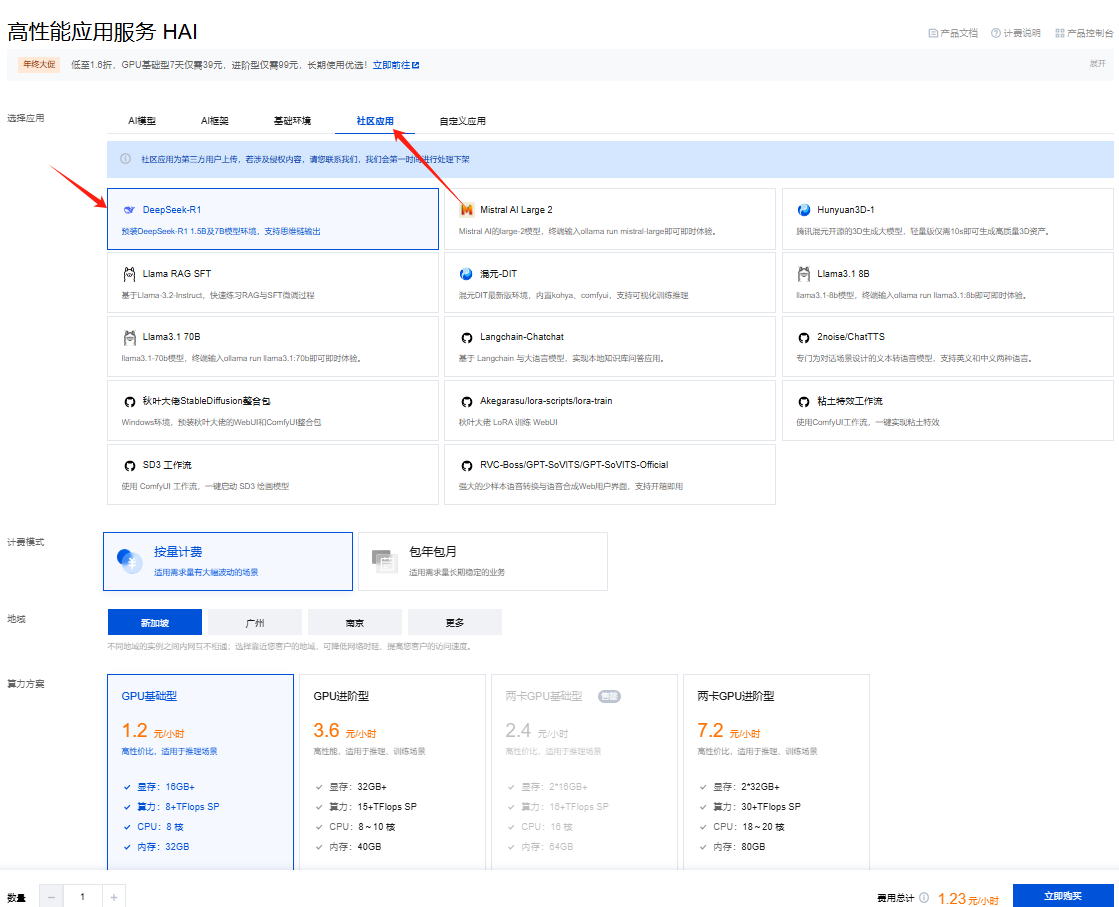The width and height of the screenshot is (1119, 907).
Task: Click the Llama3.1 8B llama icon
Action: pos(804,274)
